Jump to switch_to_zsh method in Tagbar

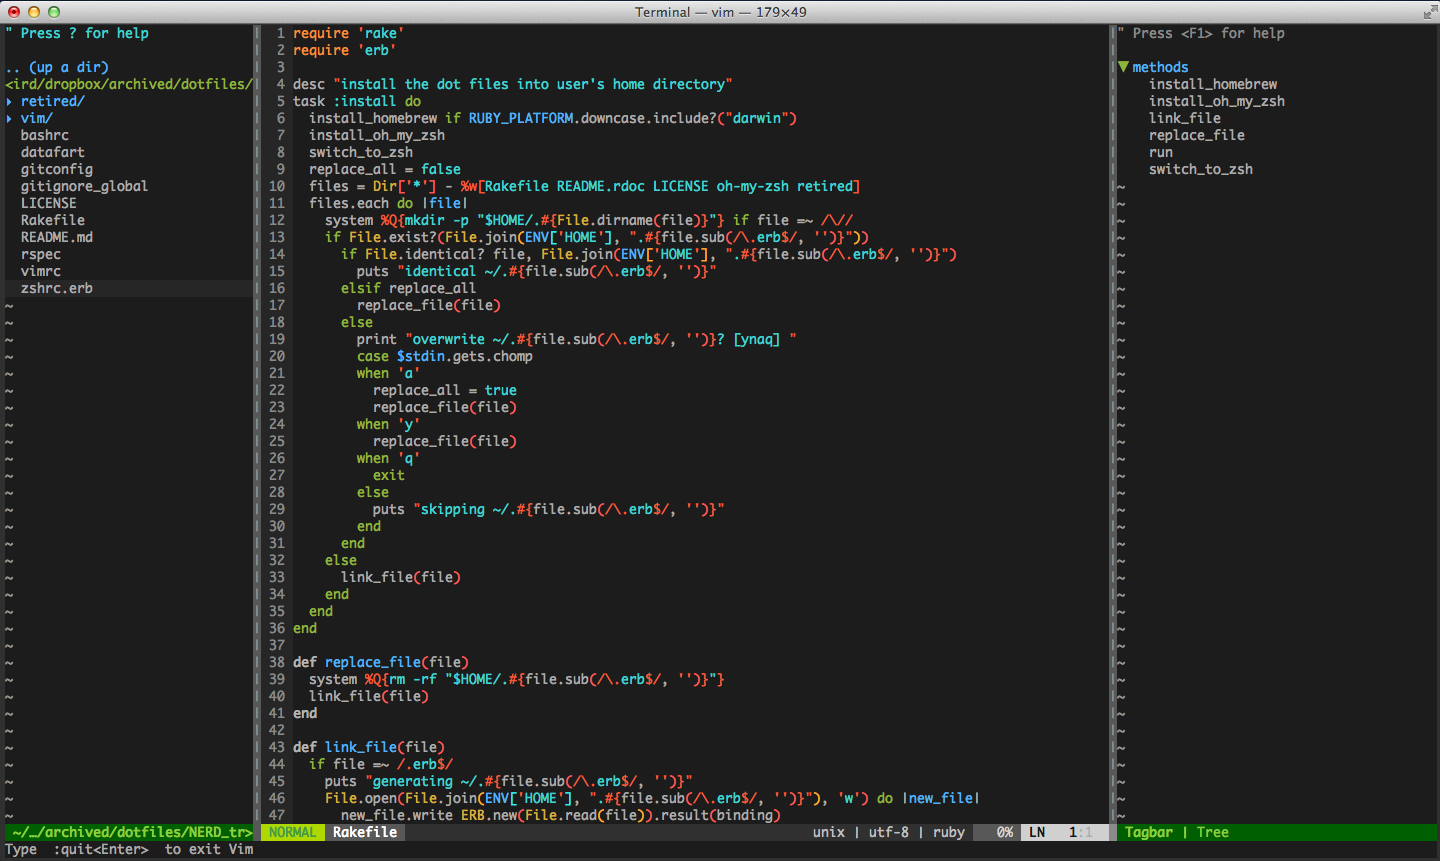click(x=1201, y=169)
